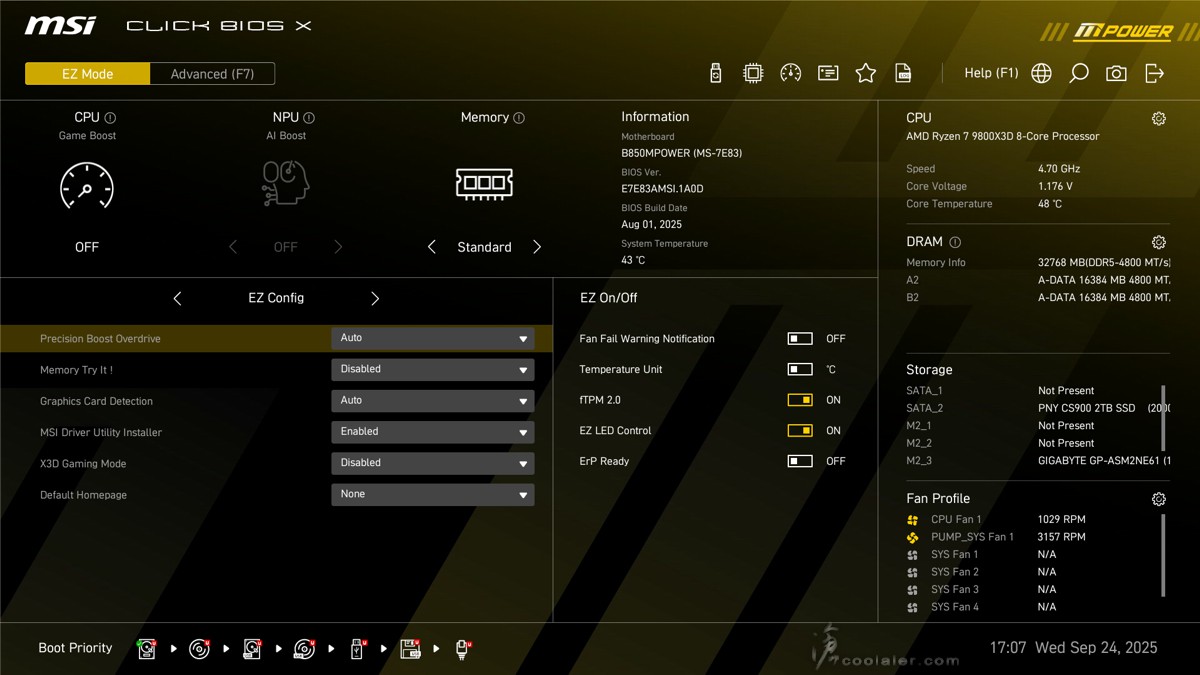Select the hard disk boot device with green check
Viewport: 1200px width, 675px height.
(x=147, y=649)
